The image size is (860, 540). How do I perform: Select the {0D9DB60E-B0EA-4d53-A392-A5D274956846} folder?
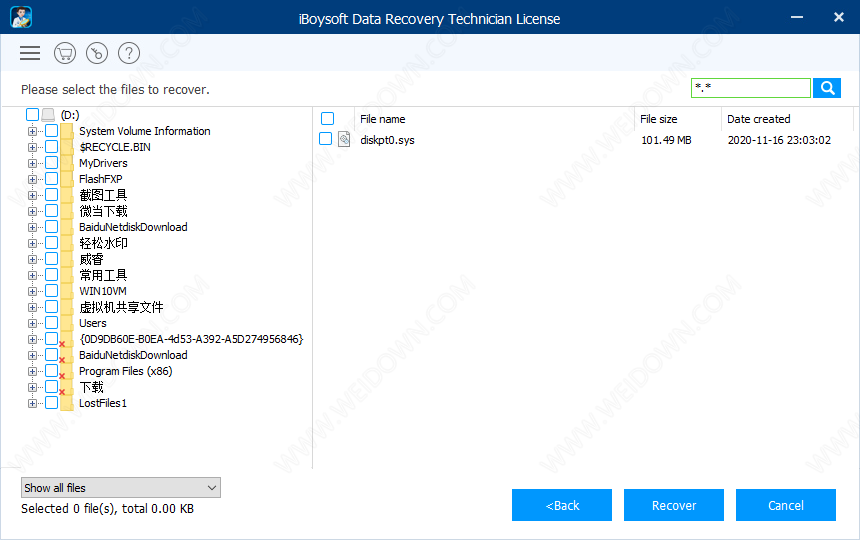[191, 339]
